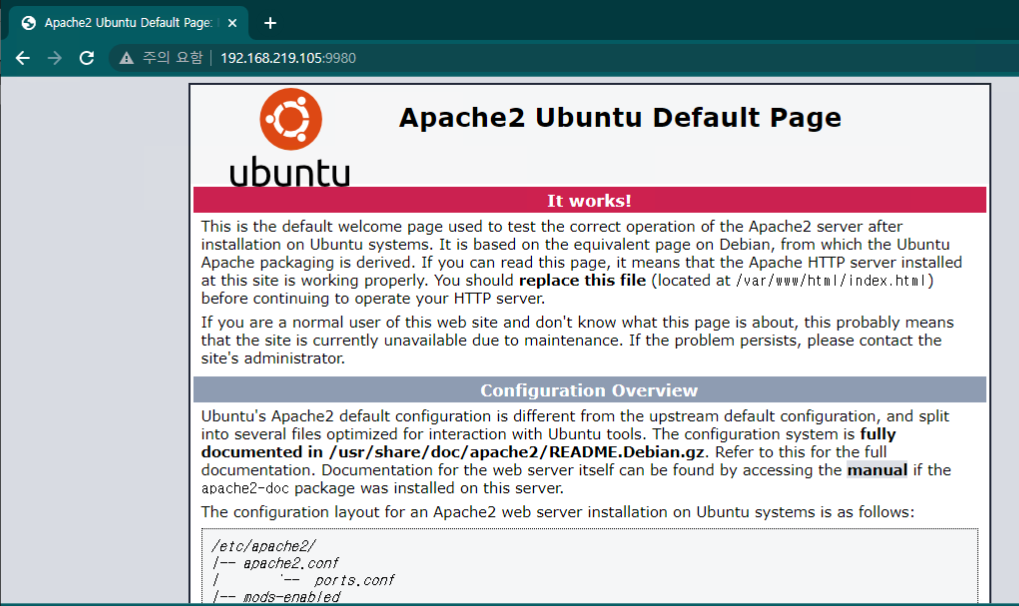1019x606 pixels.
Task: Open the manual link
Action: tap(877, 470)
